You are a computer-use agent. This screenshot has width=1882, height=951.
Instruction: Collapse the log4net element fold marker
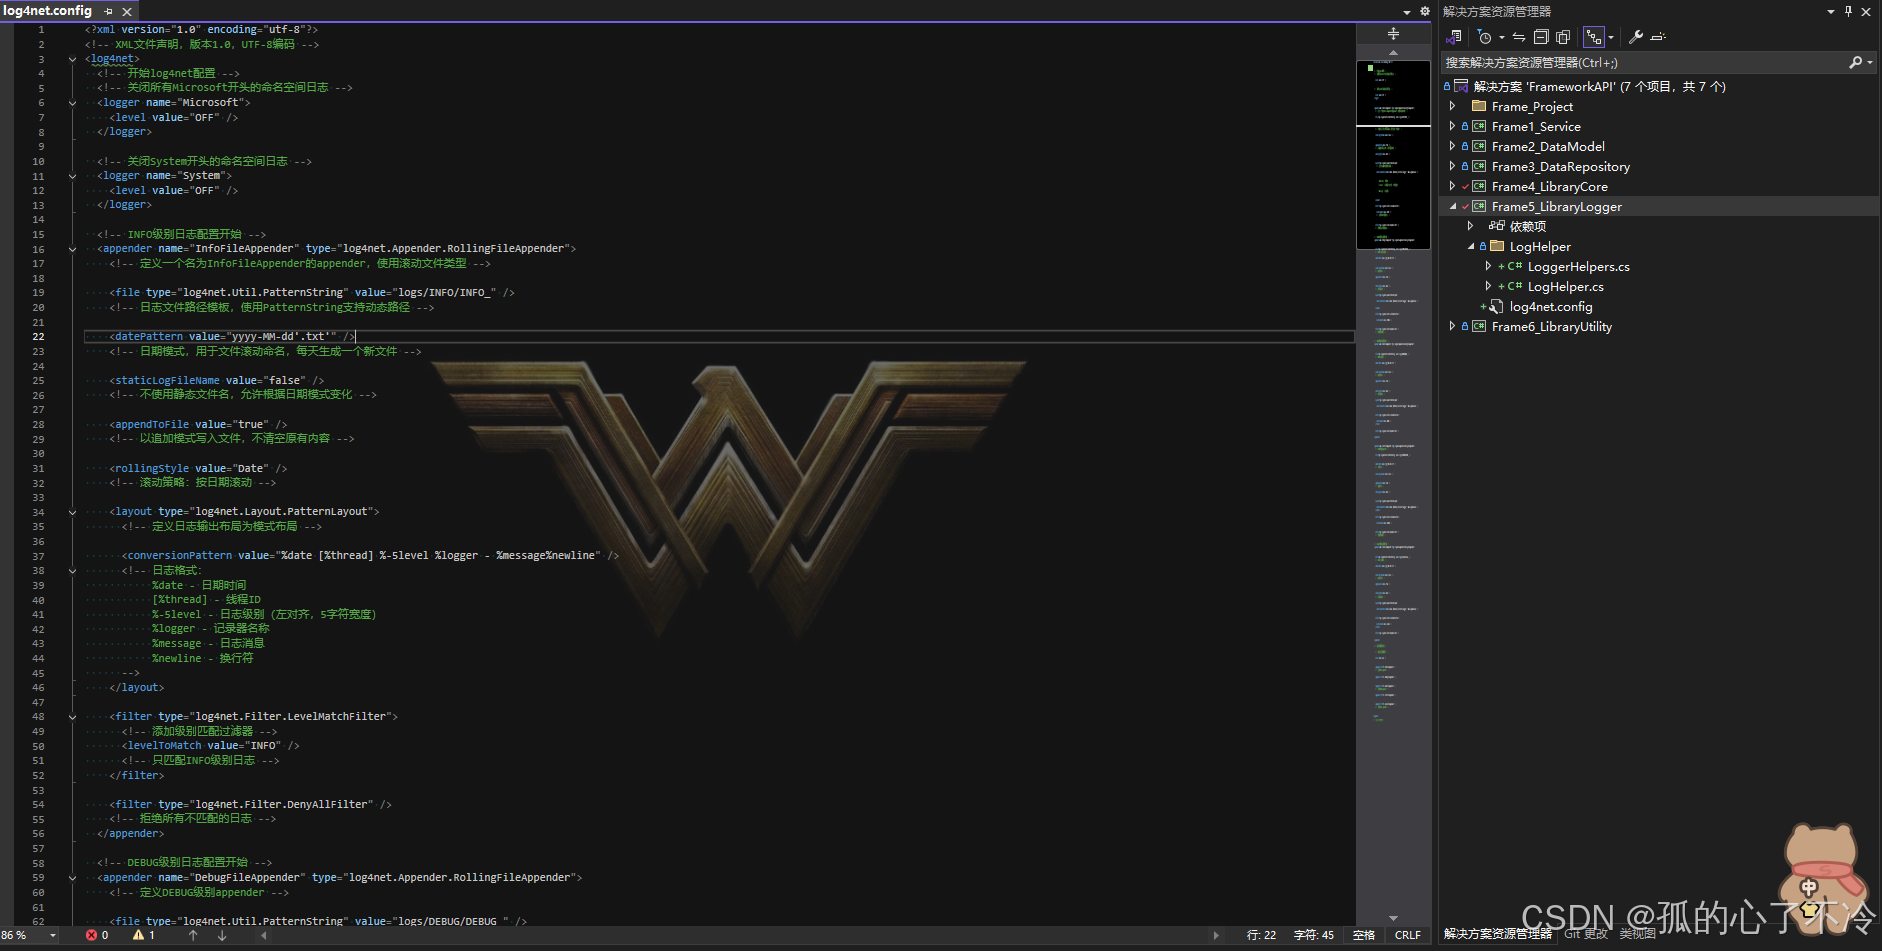[72, 59]
